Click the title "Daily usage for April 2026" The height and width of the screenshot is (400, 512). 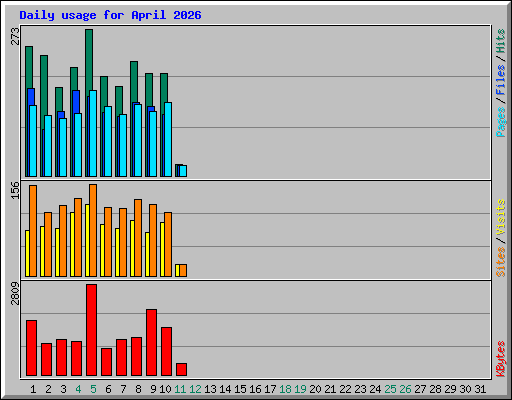tap(110, 15)
